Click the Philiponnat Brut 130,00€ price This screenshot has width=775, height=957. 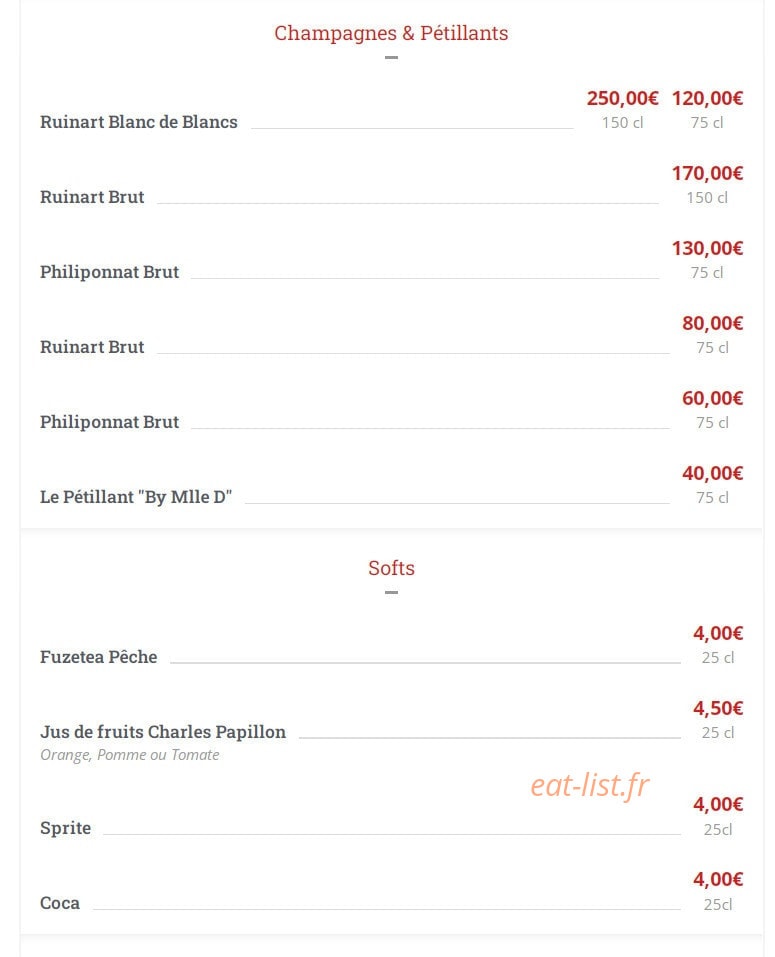(707, 248)
